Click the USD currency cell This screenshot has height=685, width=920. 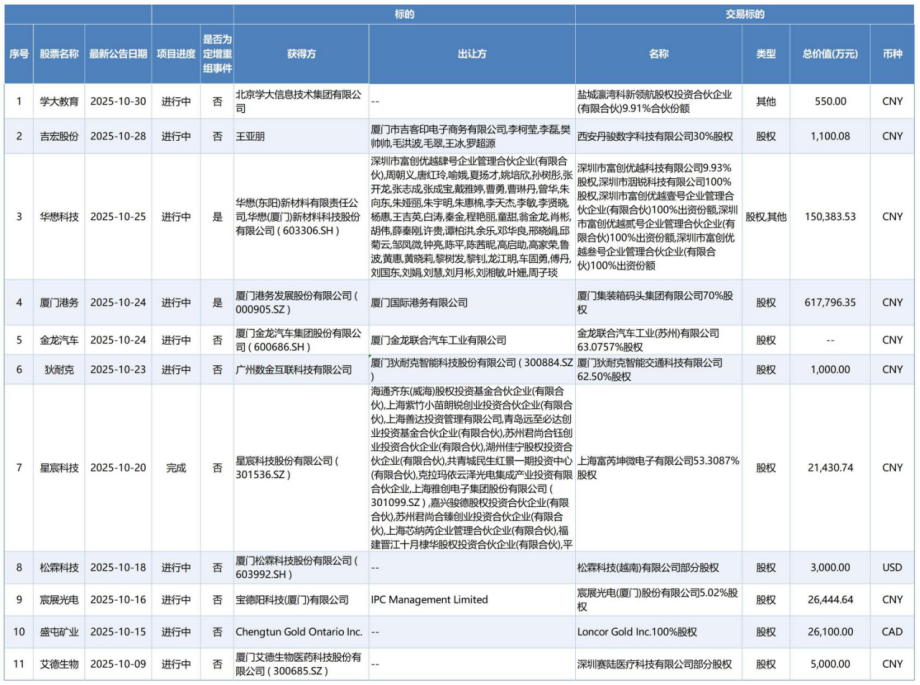[892, 568]
